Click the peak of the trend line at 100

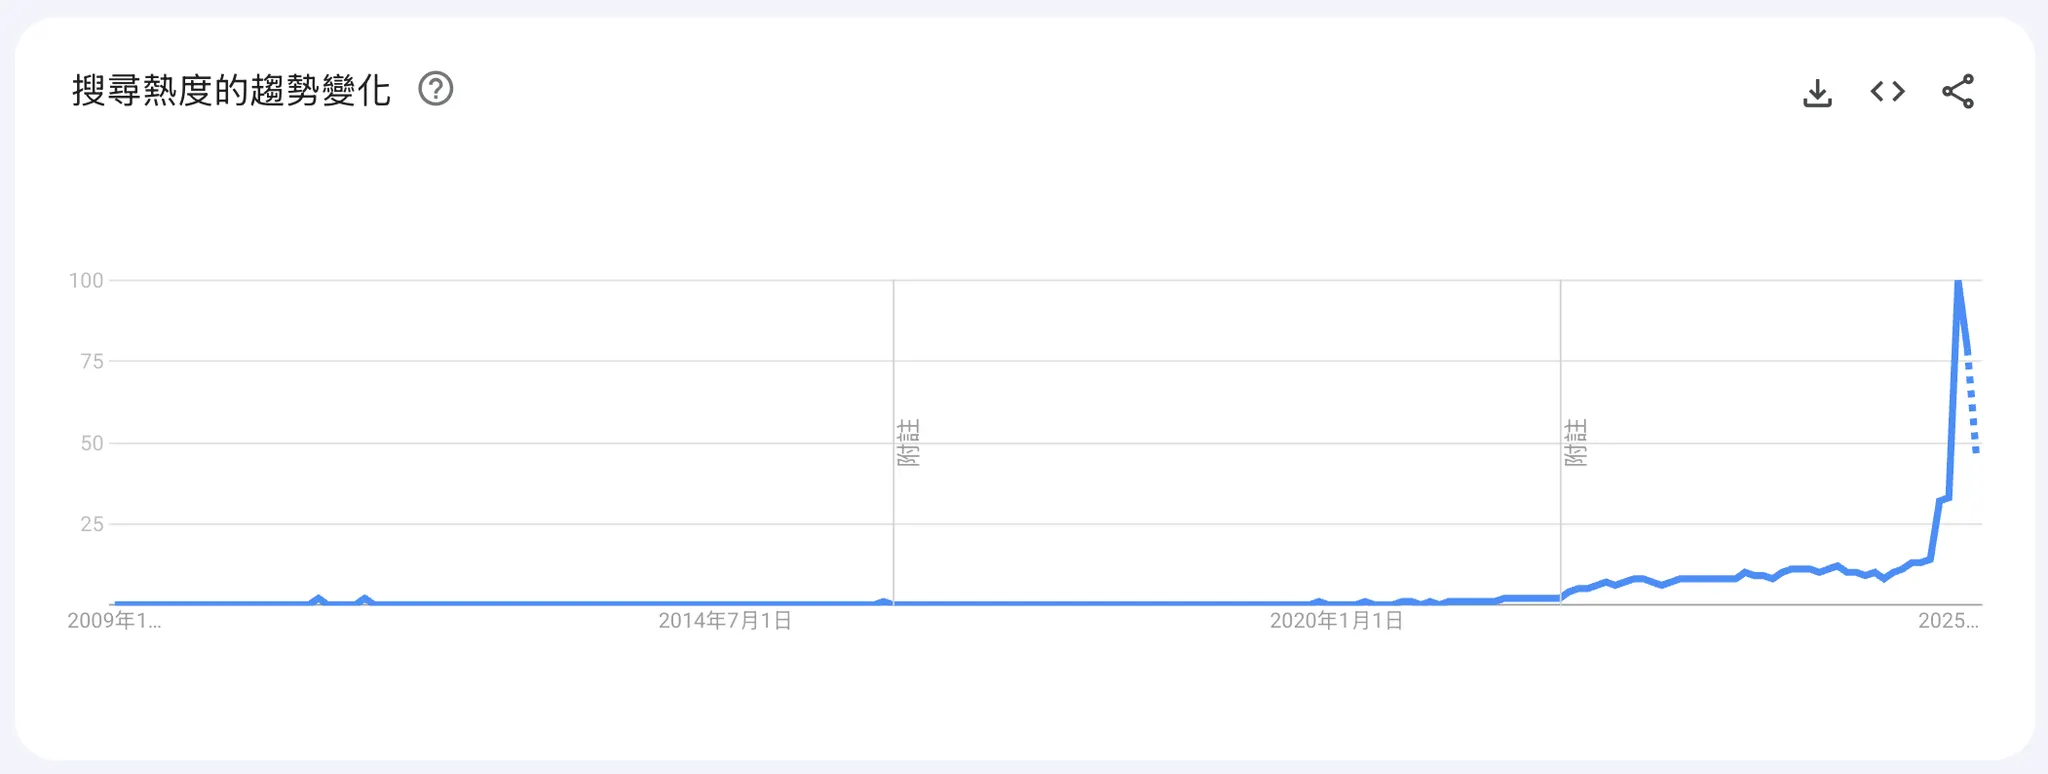coord(1958,283)
